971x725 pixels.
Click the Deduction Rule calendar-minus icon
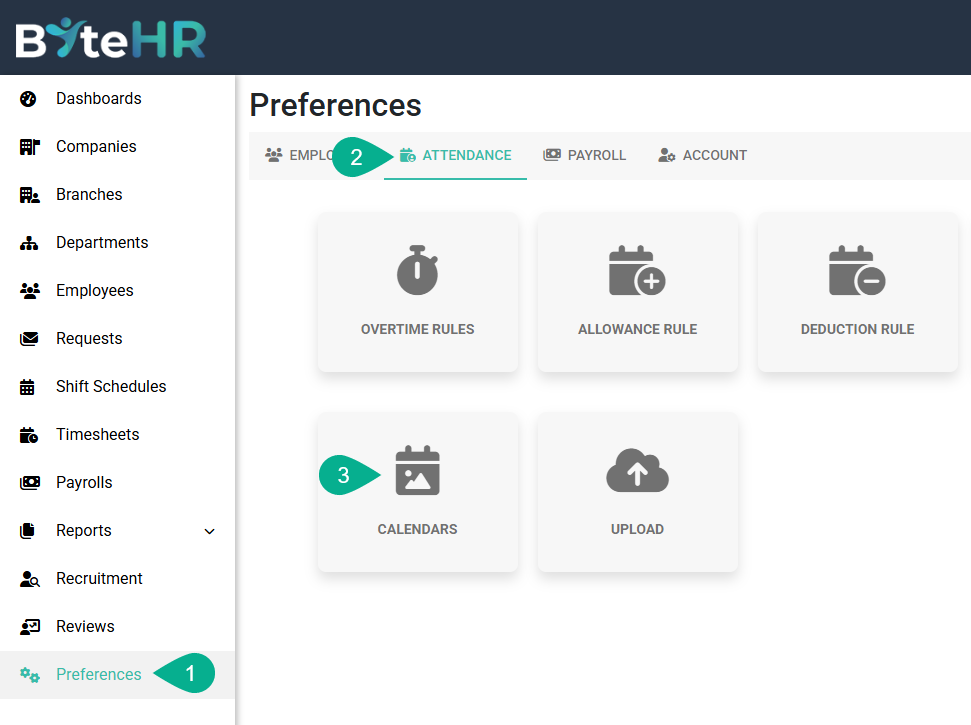tap(857, 271)
